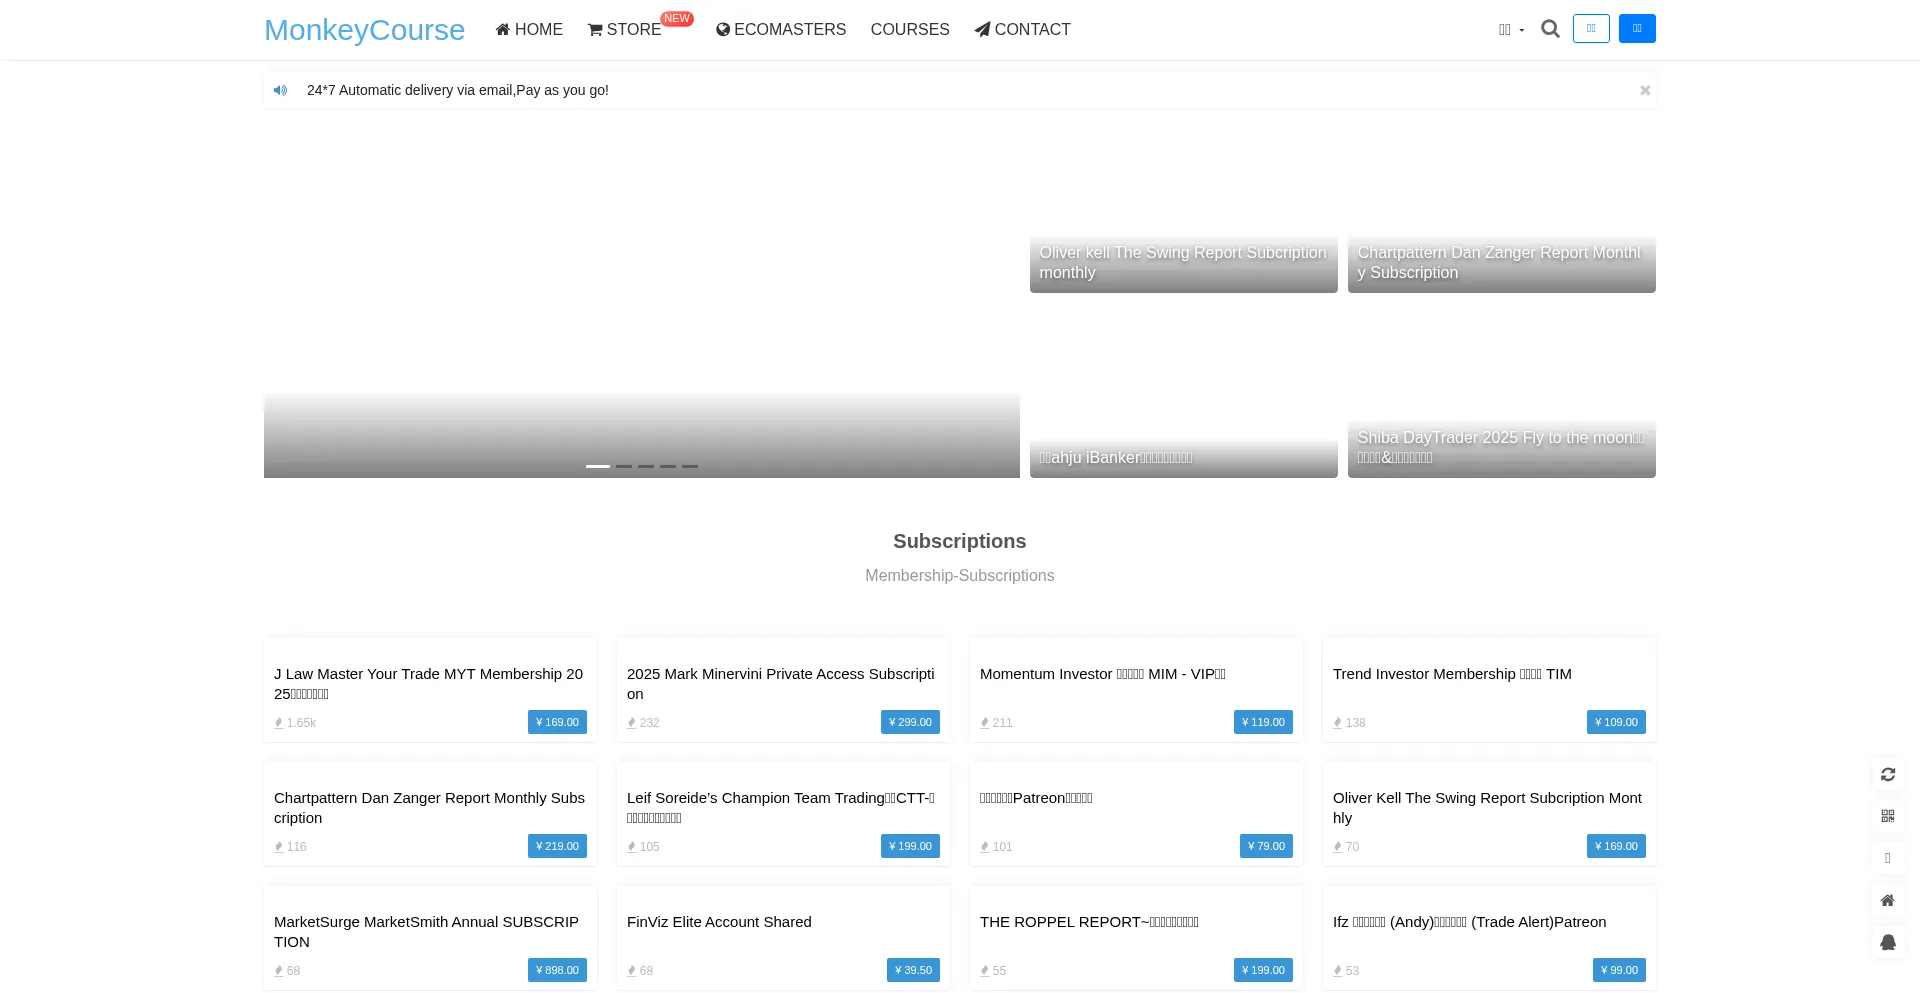This screenshot has height=993, width=1920.
Task: Click the search magnifier icon
Action: coord(1550,29)
